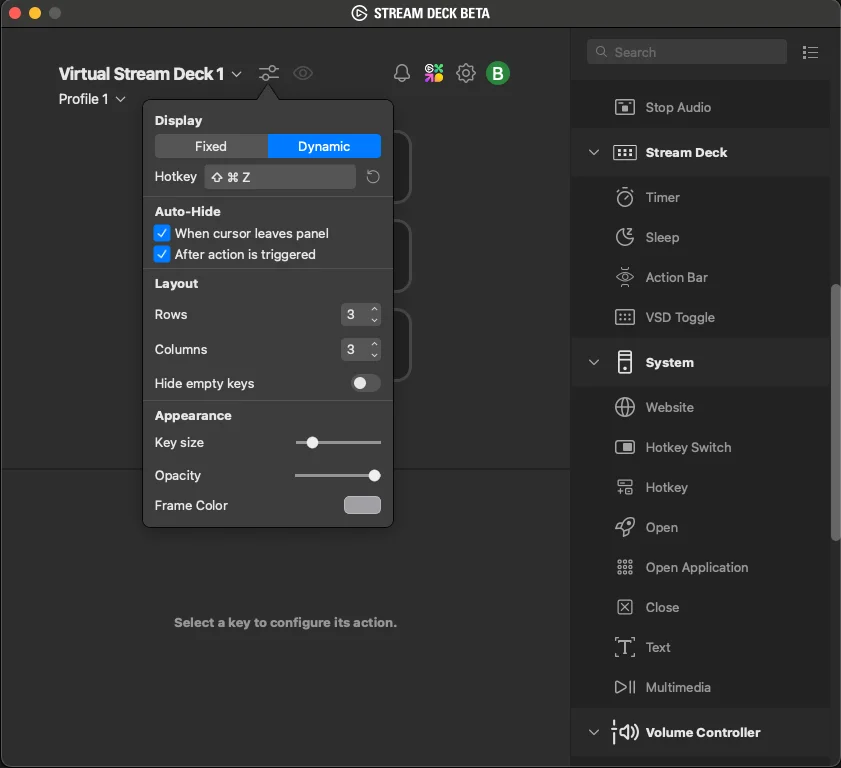
Task: Reset the hotkey with the undo arrow
Action: click(373, 176)
